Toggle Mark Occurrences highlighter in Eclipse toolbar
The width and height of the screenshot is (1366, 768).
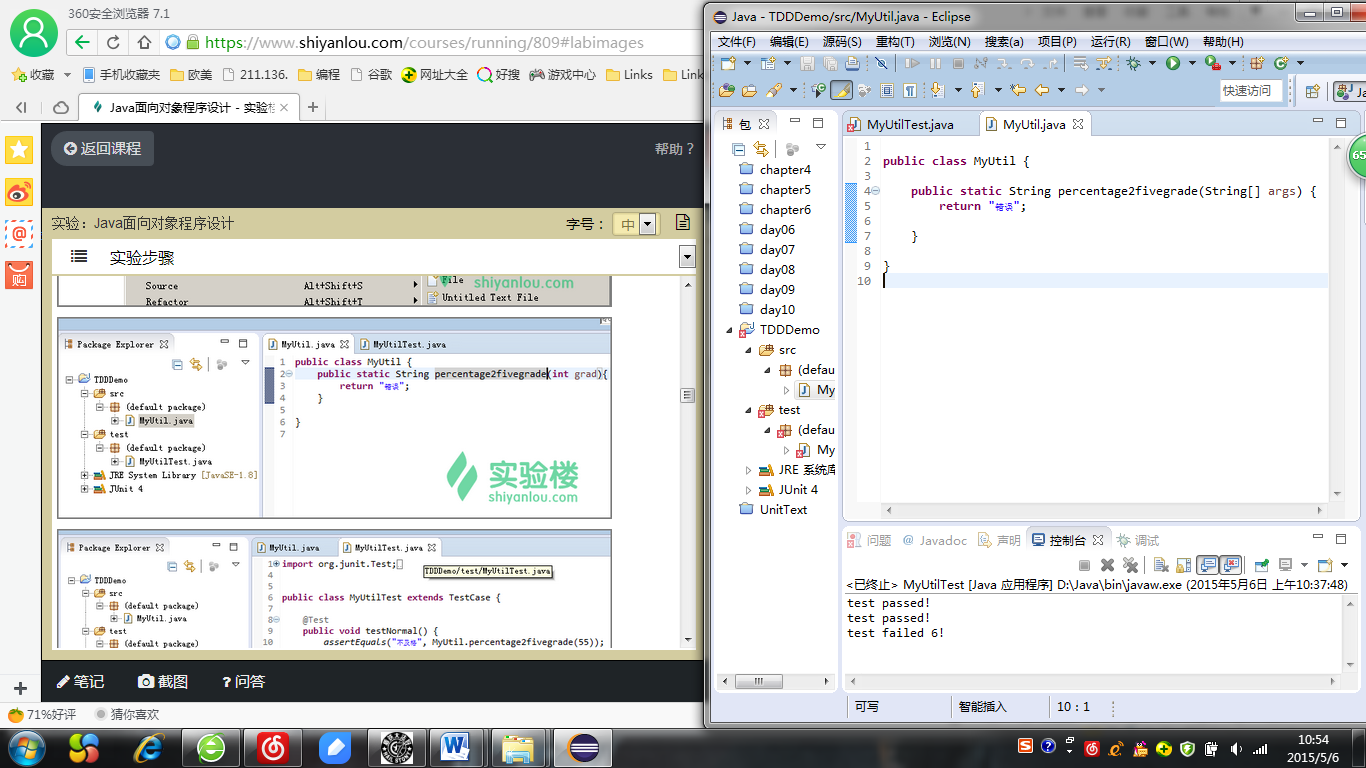click(841, 90)
